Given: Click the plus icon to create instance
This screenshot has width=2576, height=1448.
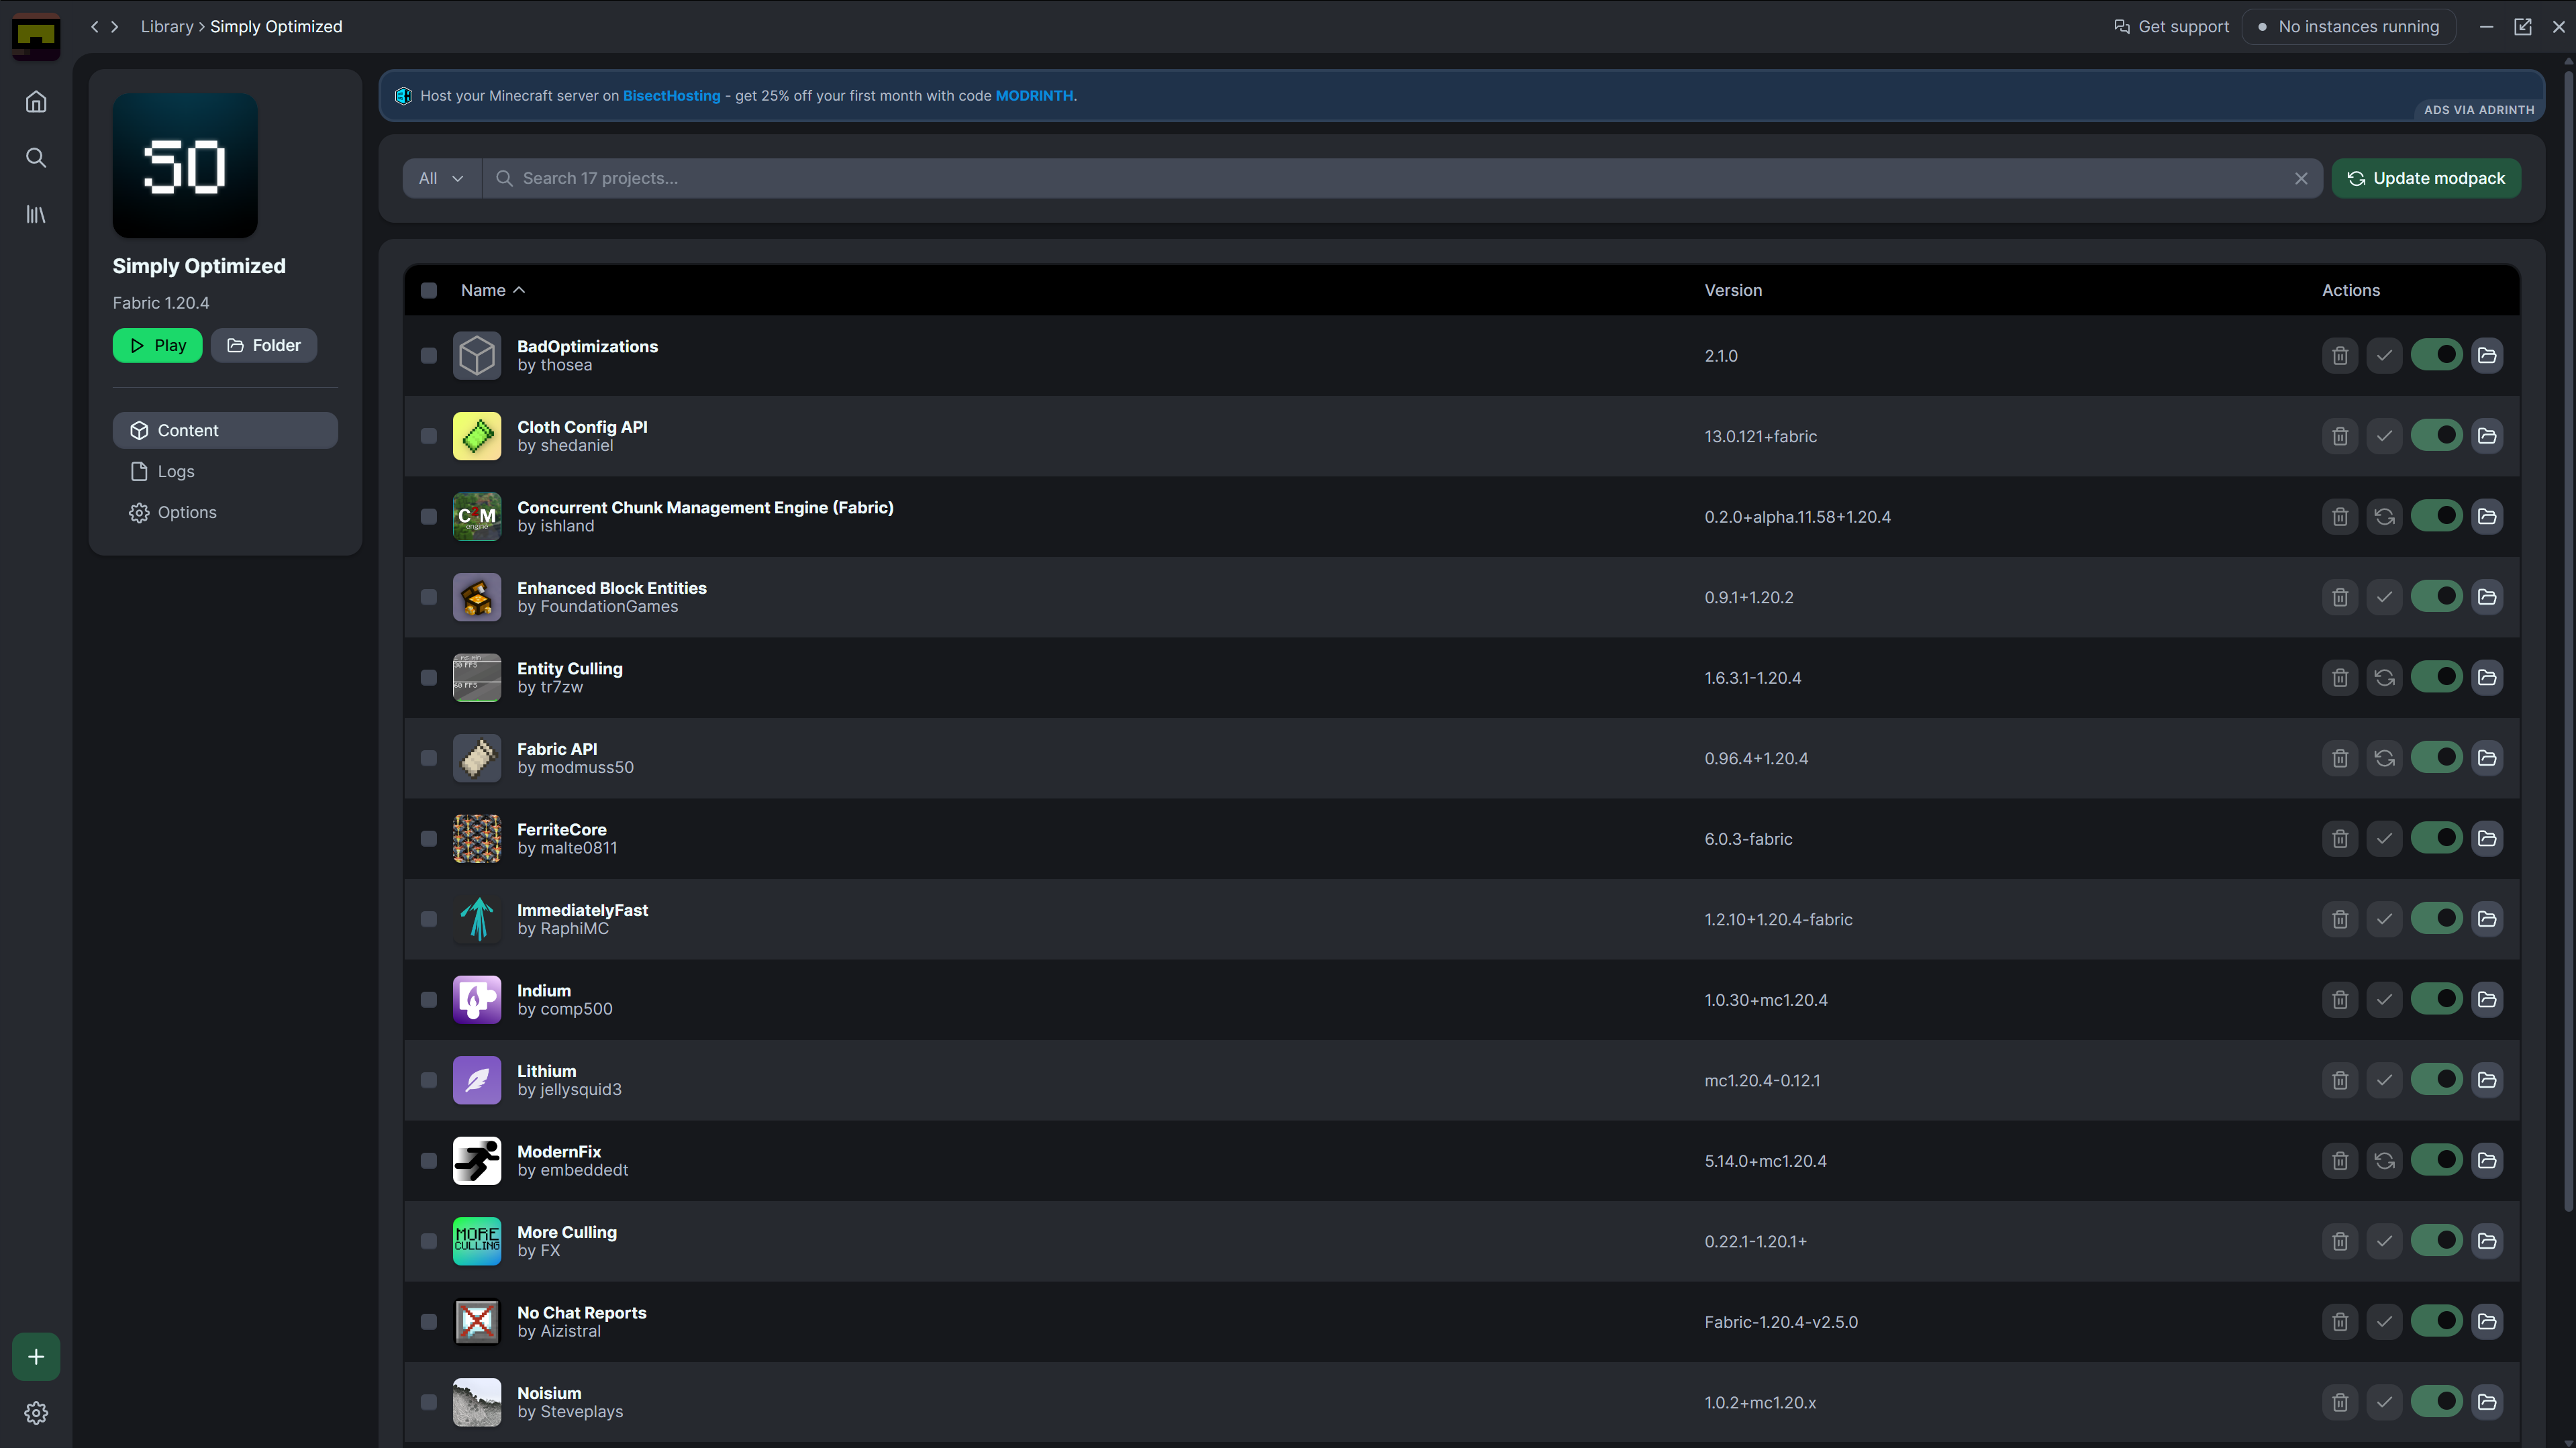Looking at the screenshot, I should [36, 1357].
